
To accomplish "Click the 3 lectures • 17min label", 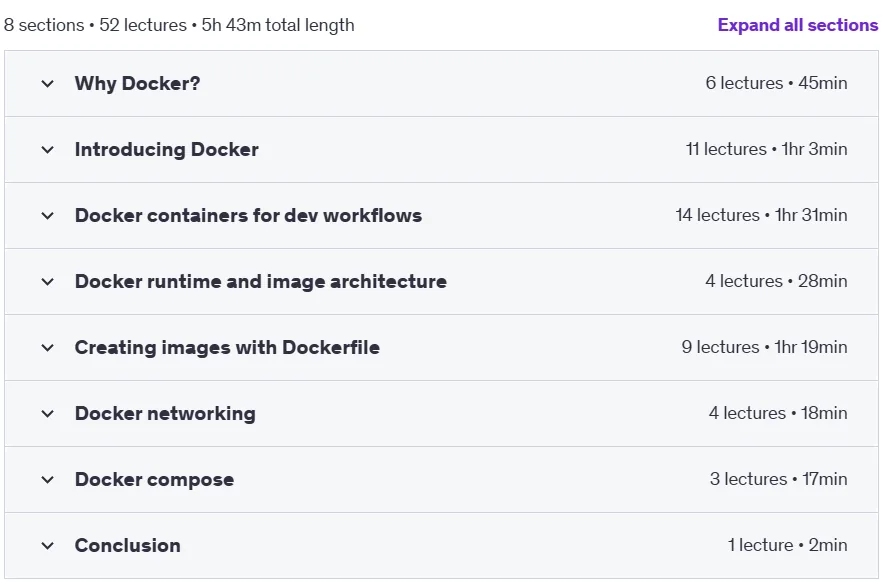I will [778, 478].
